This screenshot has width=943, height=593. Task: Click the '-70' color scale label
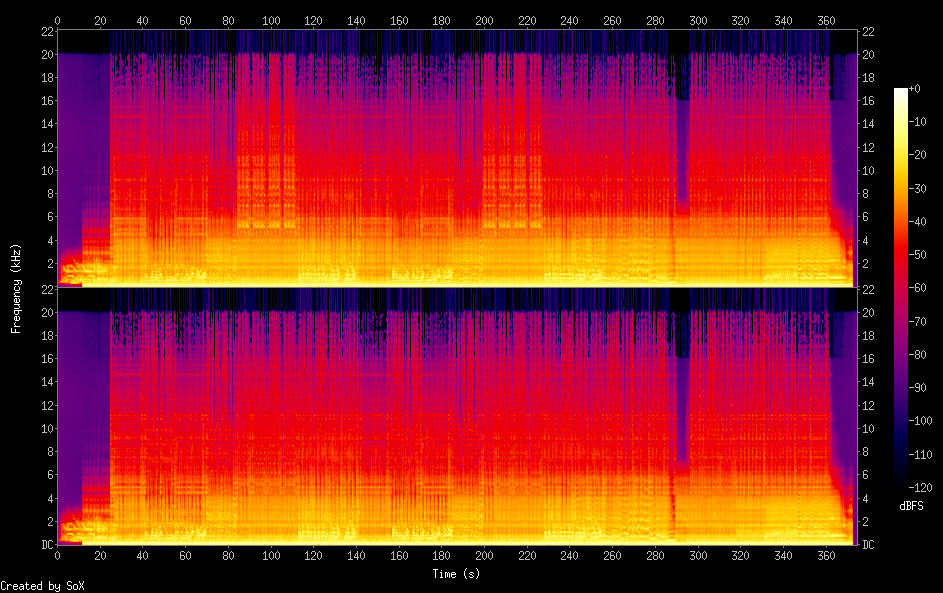click(x=918, y=322)
